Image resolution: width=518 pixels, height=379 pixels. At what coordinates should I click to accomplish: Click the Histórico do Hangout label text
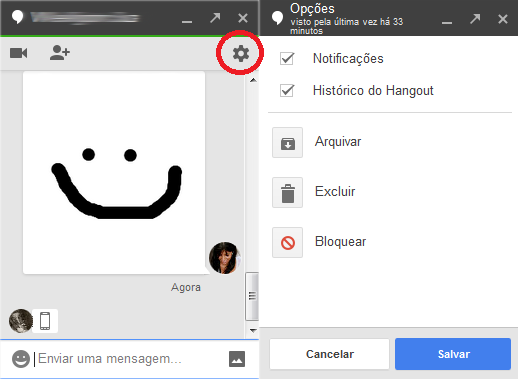[x=373, y=91]
